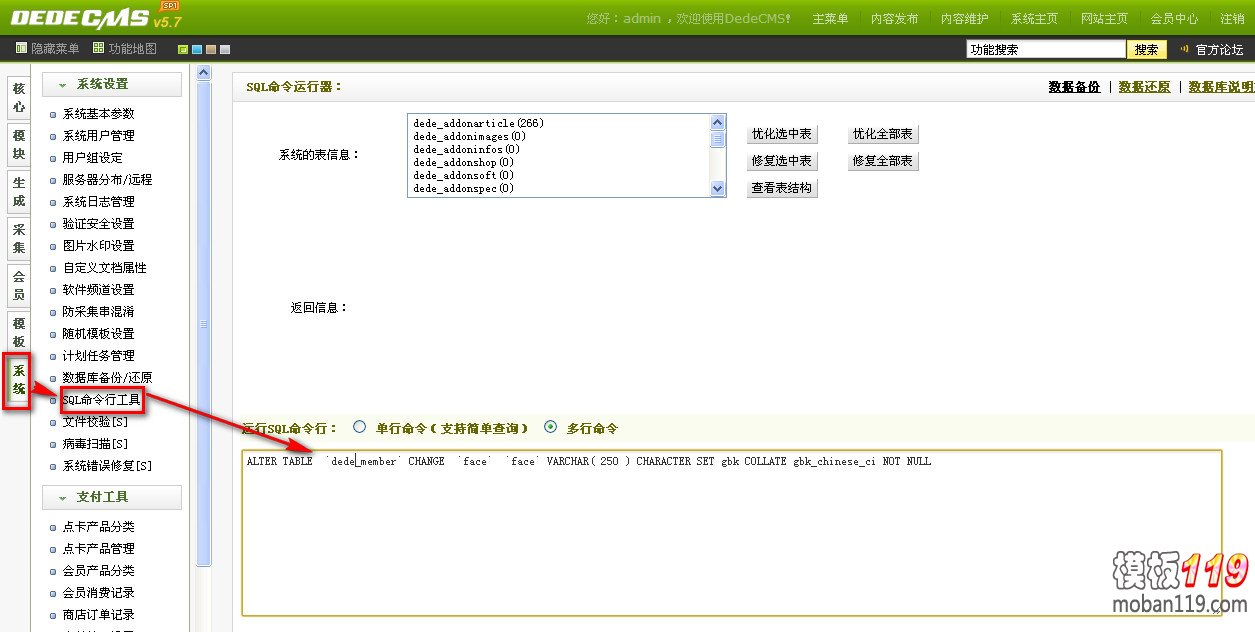
Task: Open the 内容发布 top menu
Action: point(894,19)
